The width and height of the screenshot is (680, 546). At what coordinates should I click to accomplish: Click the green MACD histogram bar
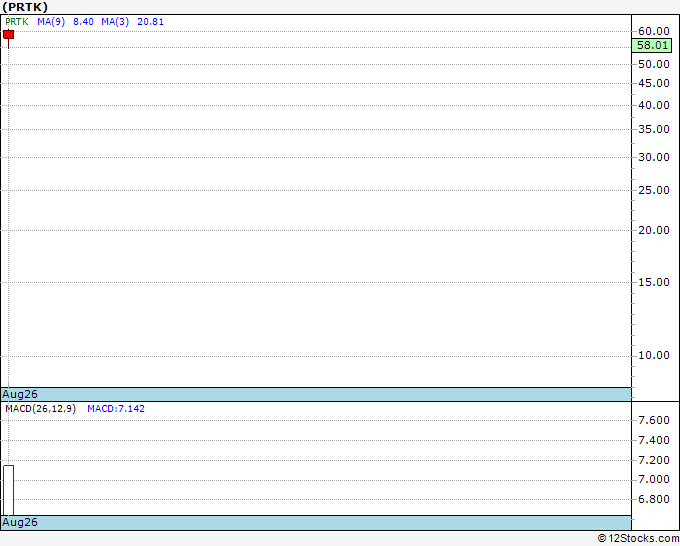8,490
